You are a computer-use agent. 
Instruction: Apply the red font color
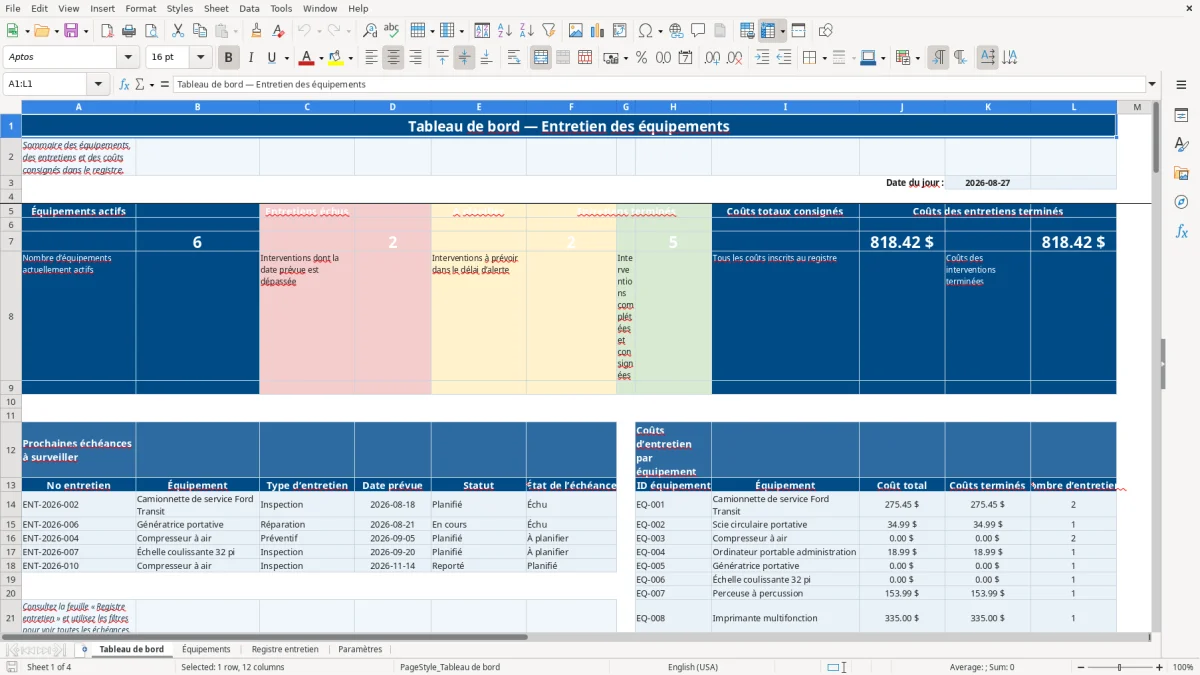pos(306,58)
